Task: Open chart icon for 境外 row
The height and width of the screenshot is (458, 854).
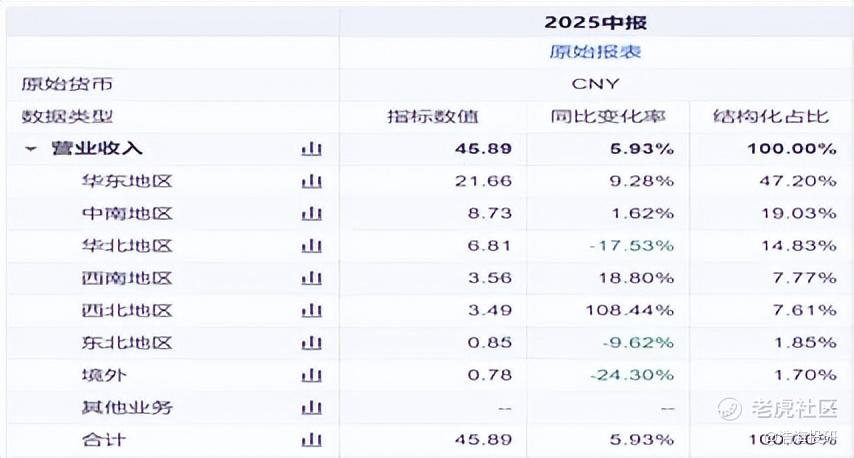Action: (312, 374)
